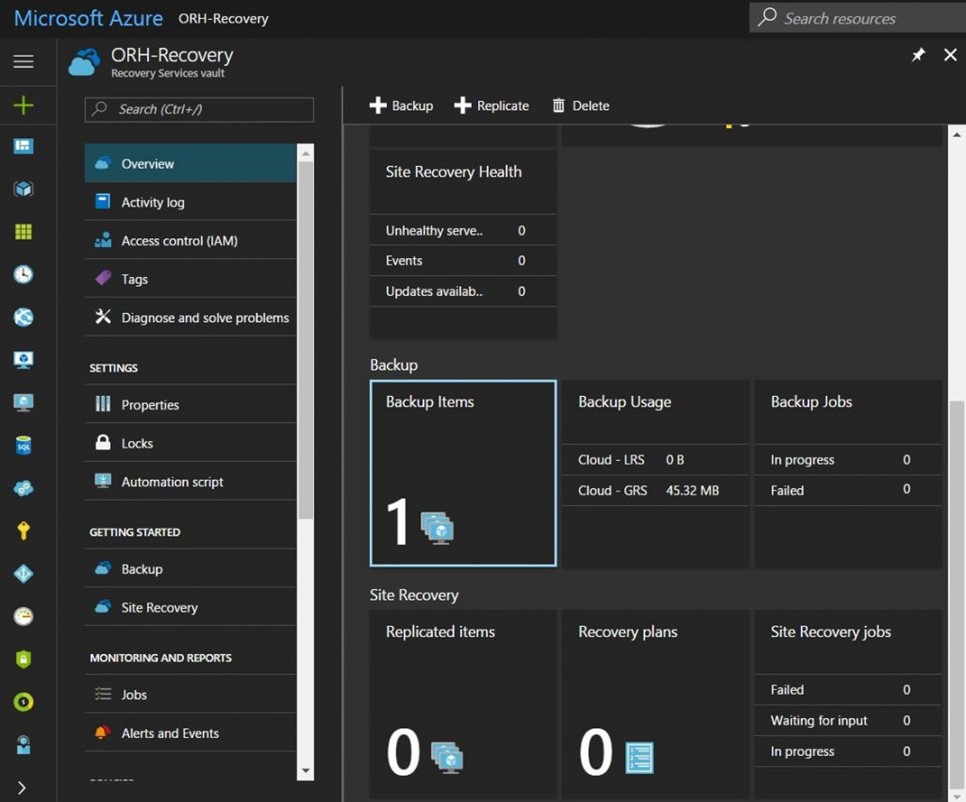Click the menu scrollbar up arrow
Image resolution: width=966 pixels, height=802 pixels.
[305, 152]
